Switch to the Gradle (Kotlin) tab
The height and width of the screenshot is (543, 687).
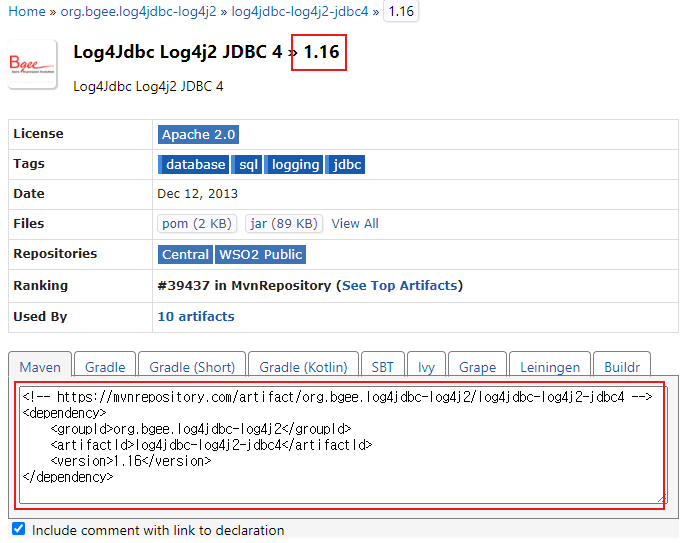click(303, 365)
